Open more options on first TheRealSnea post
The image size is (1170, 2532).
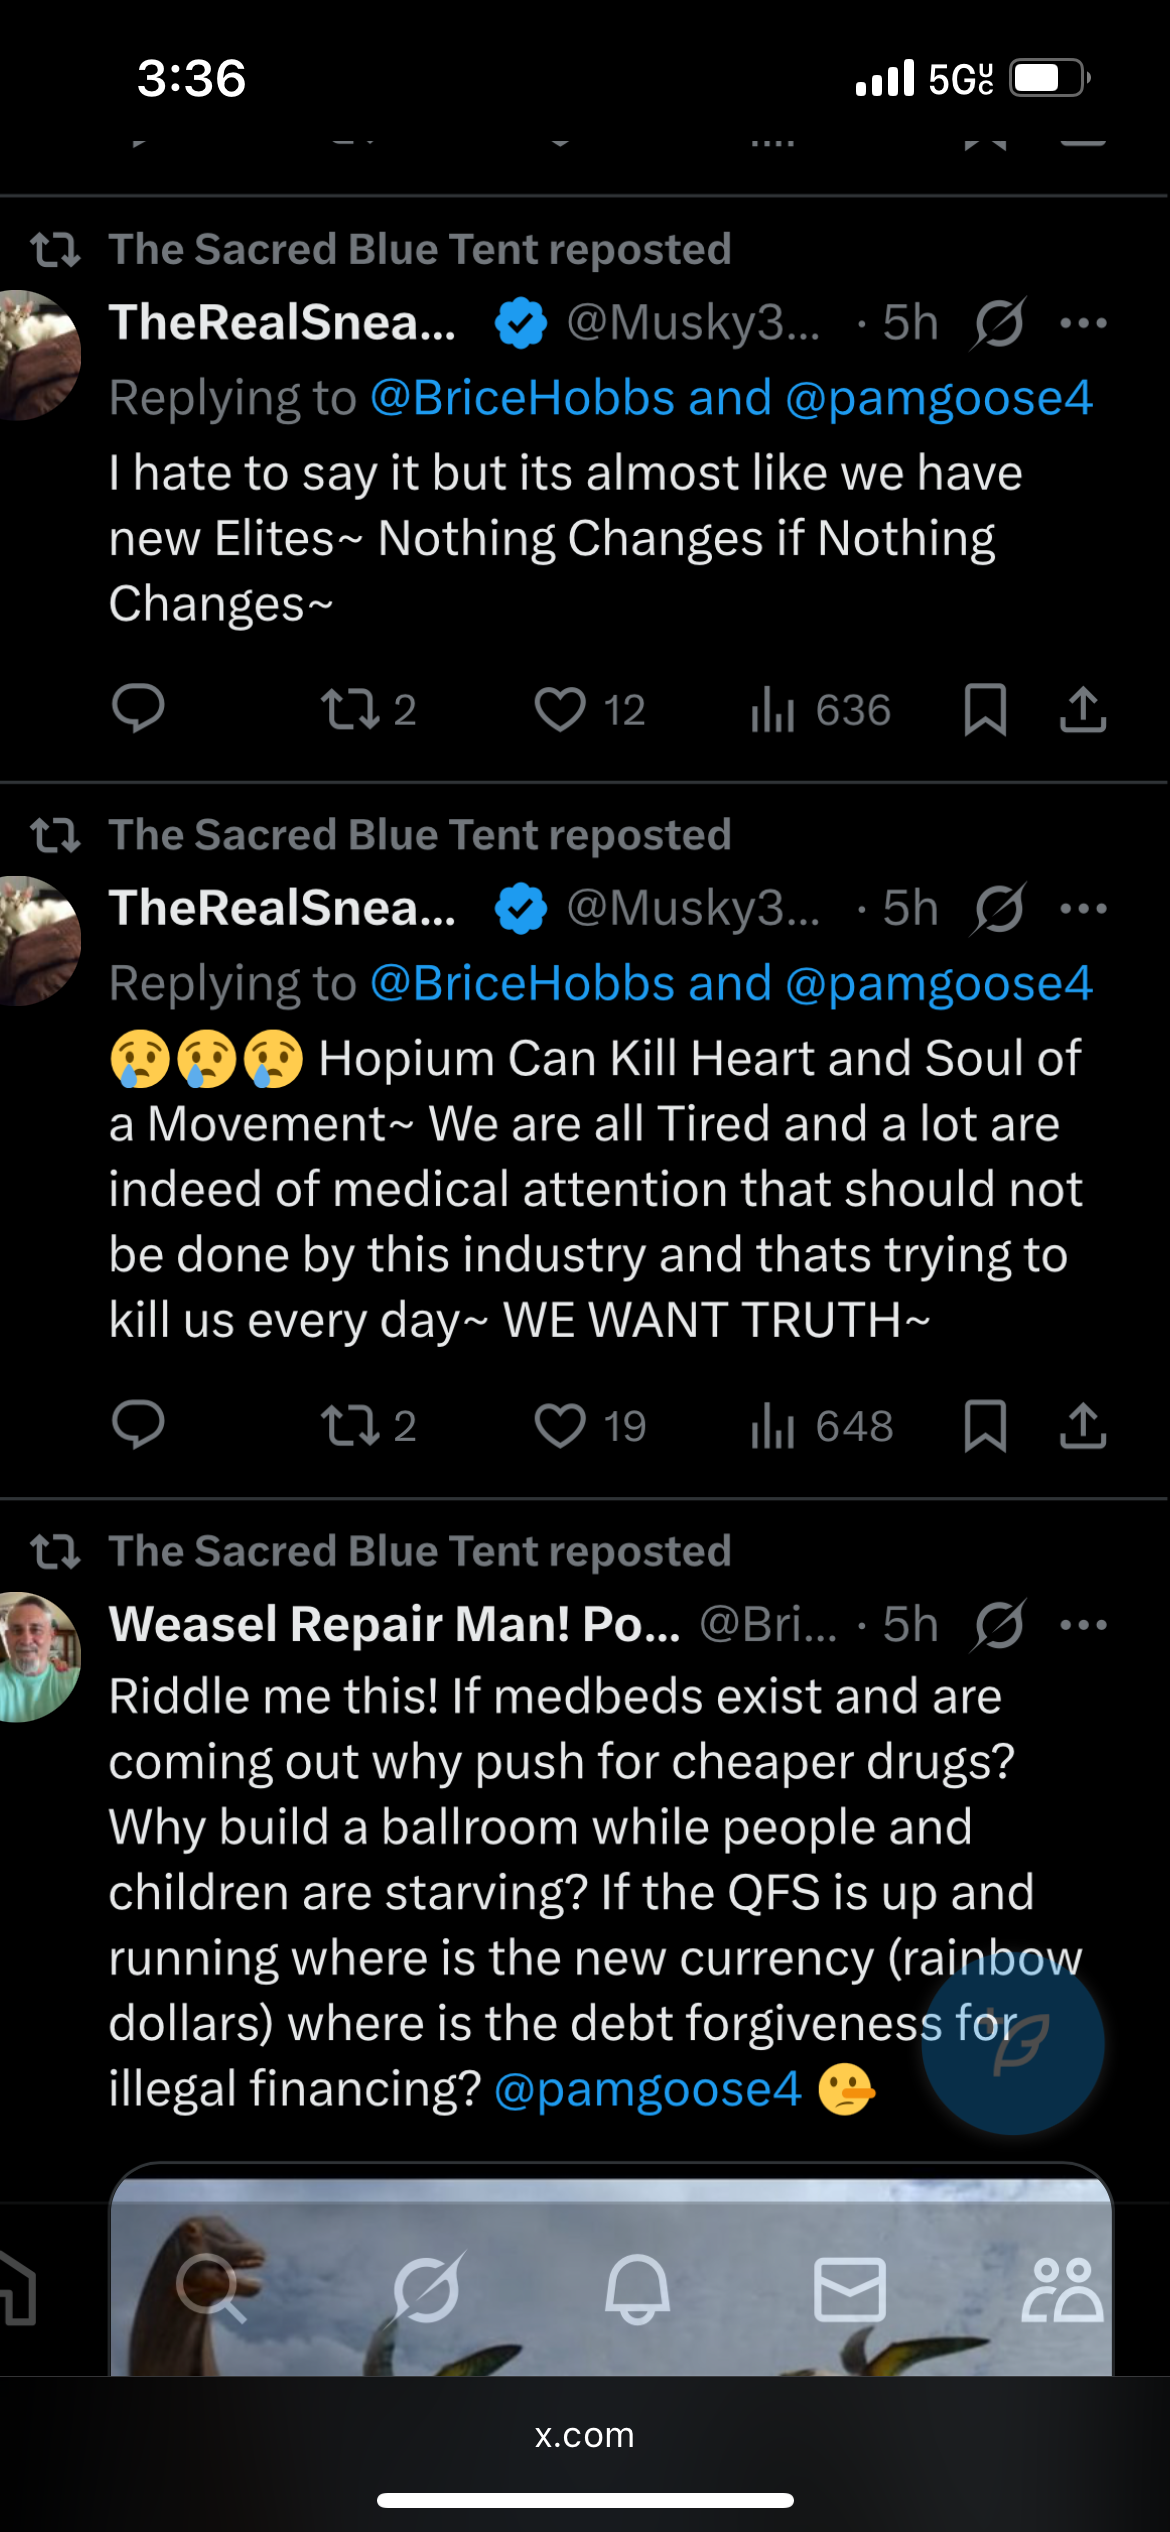pyautogui.click(x=1083, y=323)
